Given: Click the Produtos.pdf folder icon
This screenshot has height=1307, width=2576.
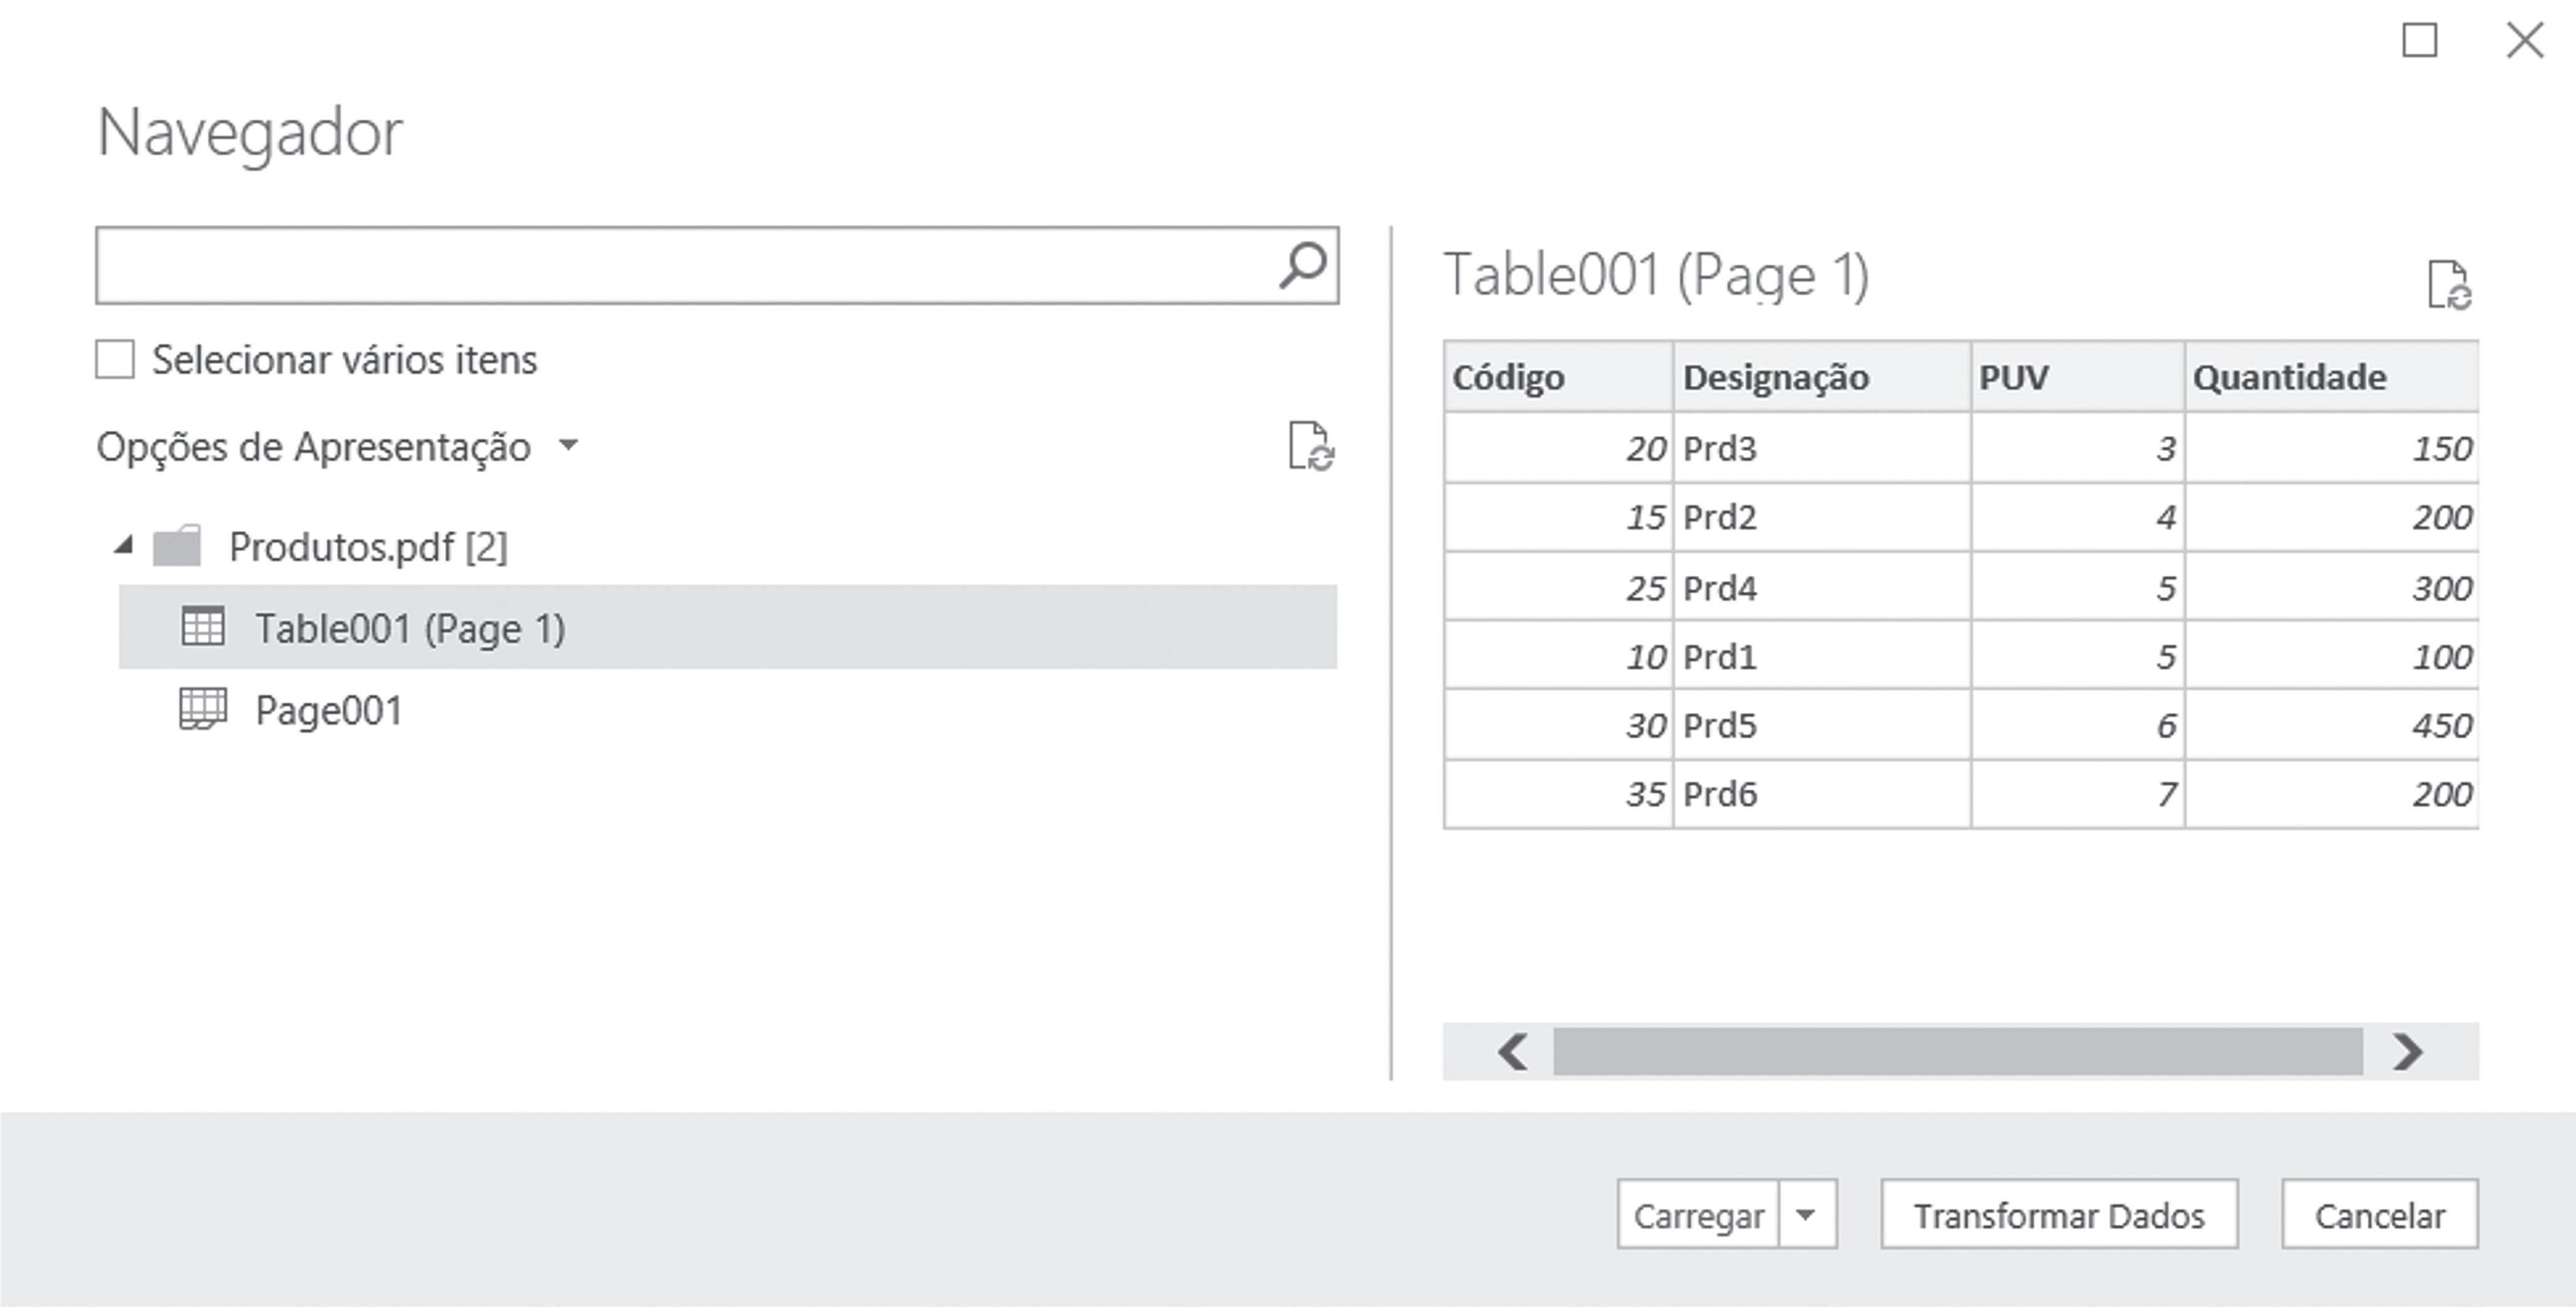Looking at the screenshot, I should [177, 547].
